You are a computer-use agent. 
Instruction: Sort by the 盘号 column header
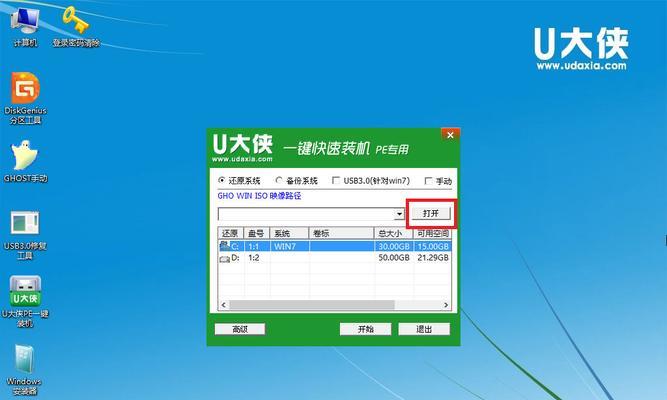coord(257,233)
